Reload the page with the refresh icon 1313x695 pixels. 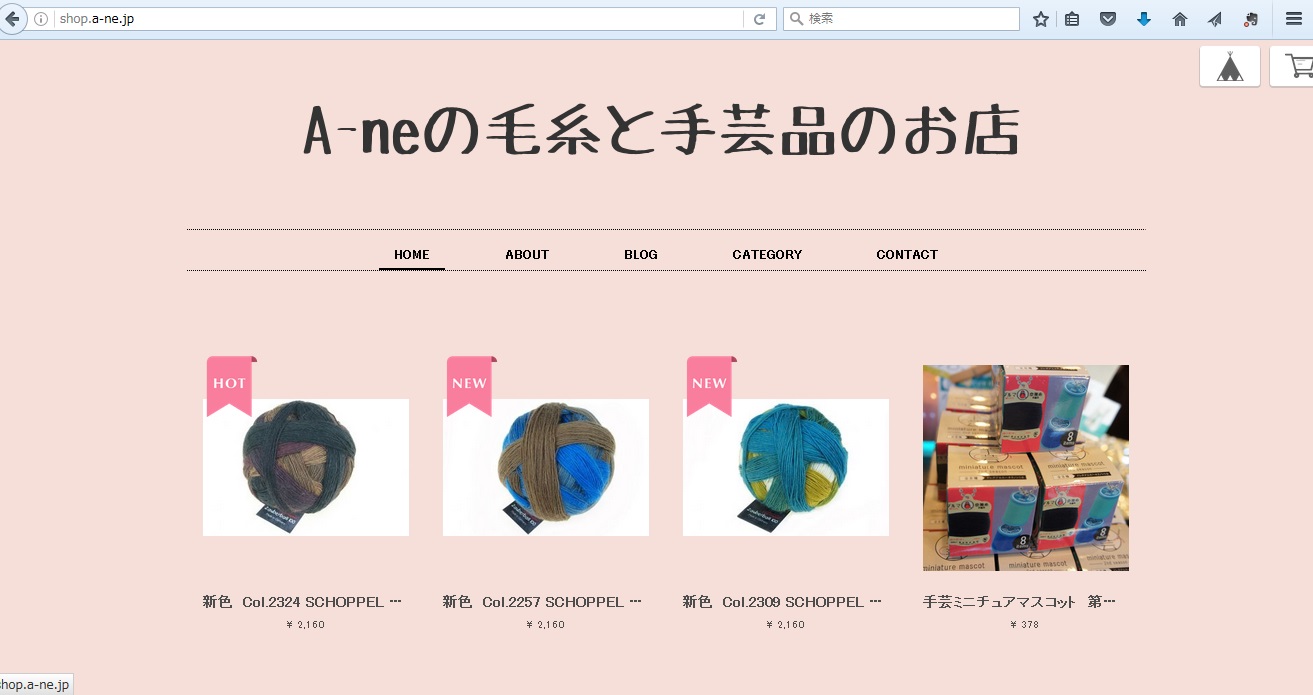click(x=760, y=19)
